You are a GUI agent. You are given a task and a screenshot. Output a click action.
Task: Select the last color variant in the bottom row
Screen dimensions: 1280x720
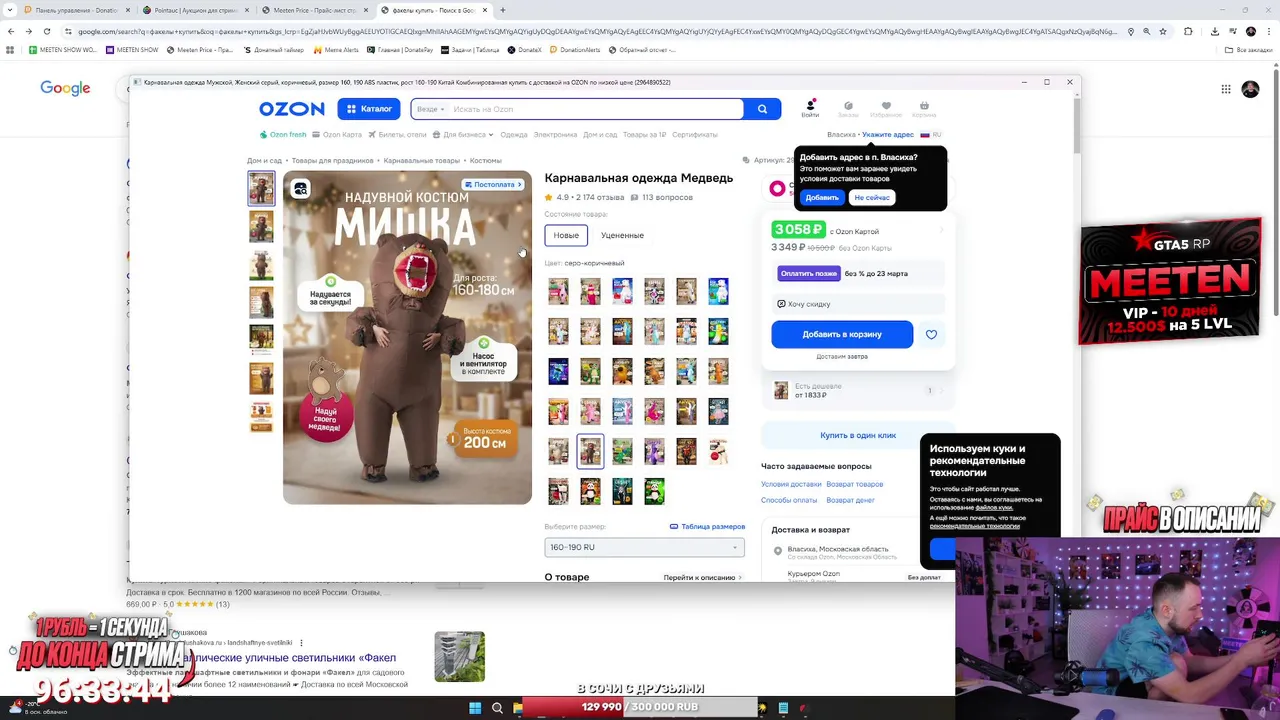click(654, 491)
